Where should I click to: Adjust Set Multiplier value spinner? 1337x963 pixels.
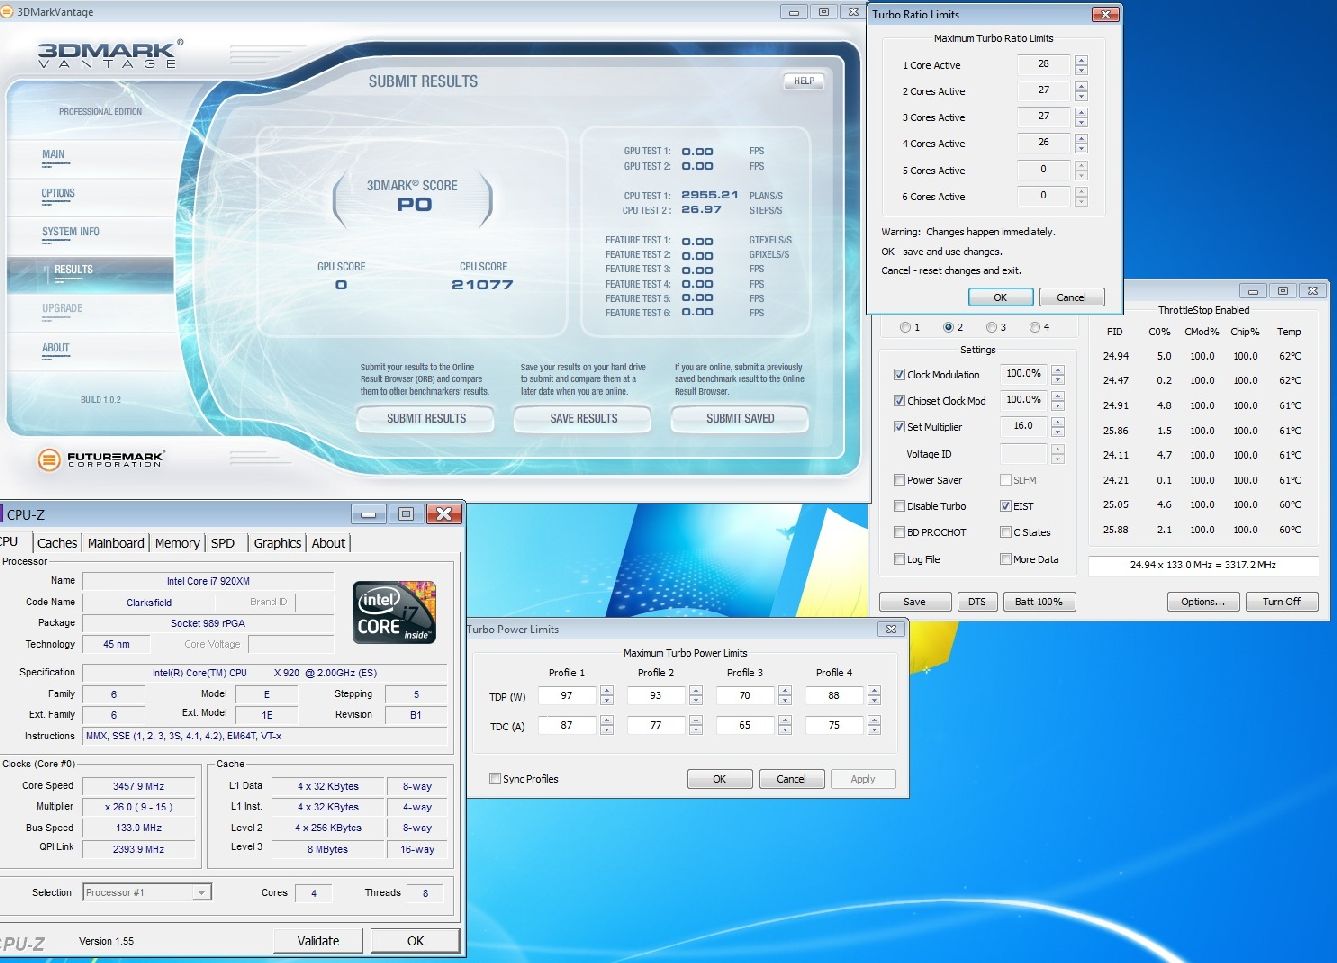(1058, 427)
